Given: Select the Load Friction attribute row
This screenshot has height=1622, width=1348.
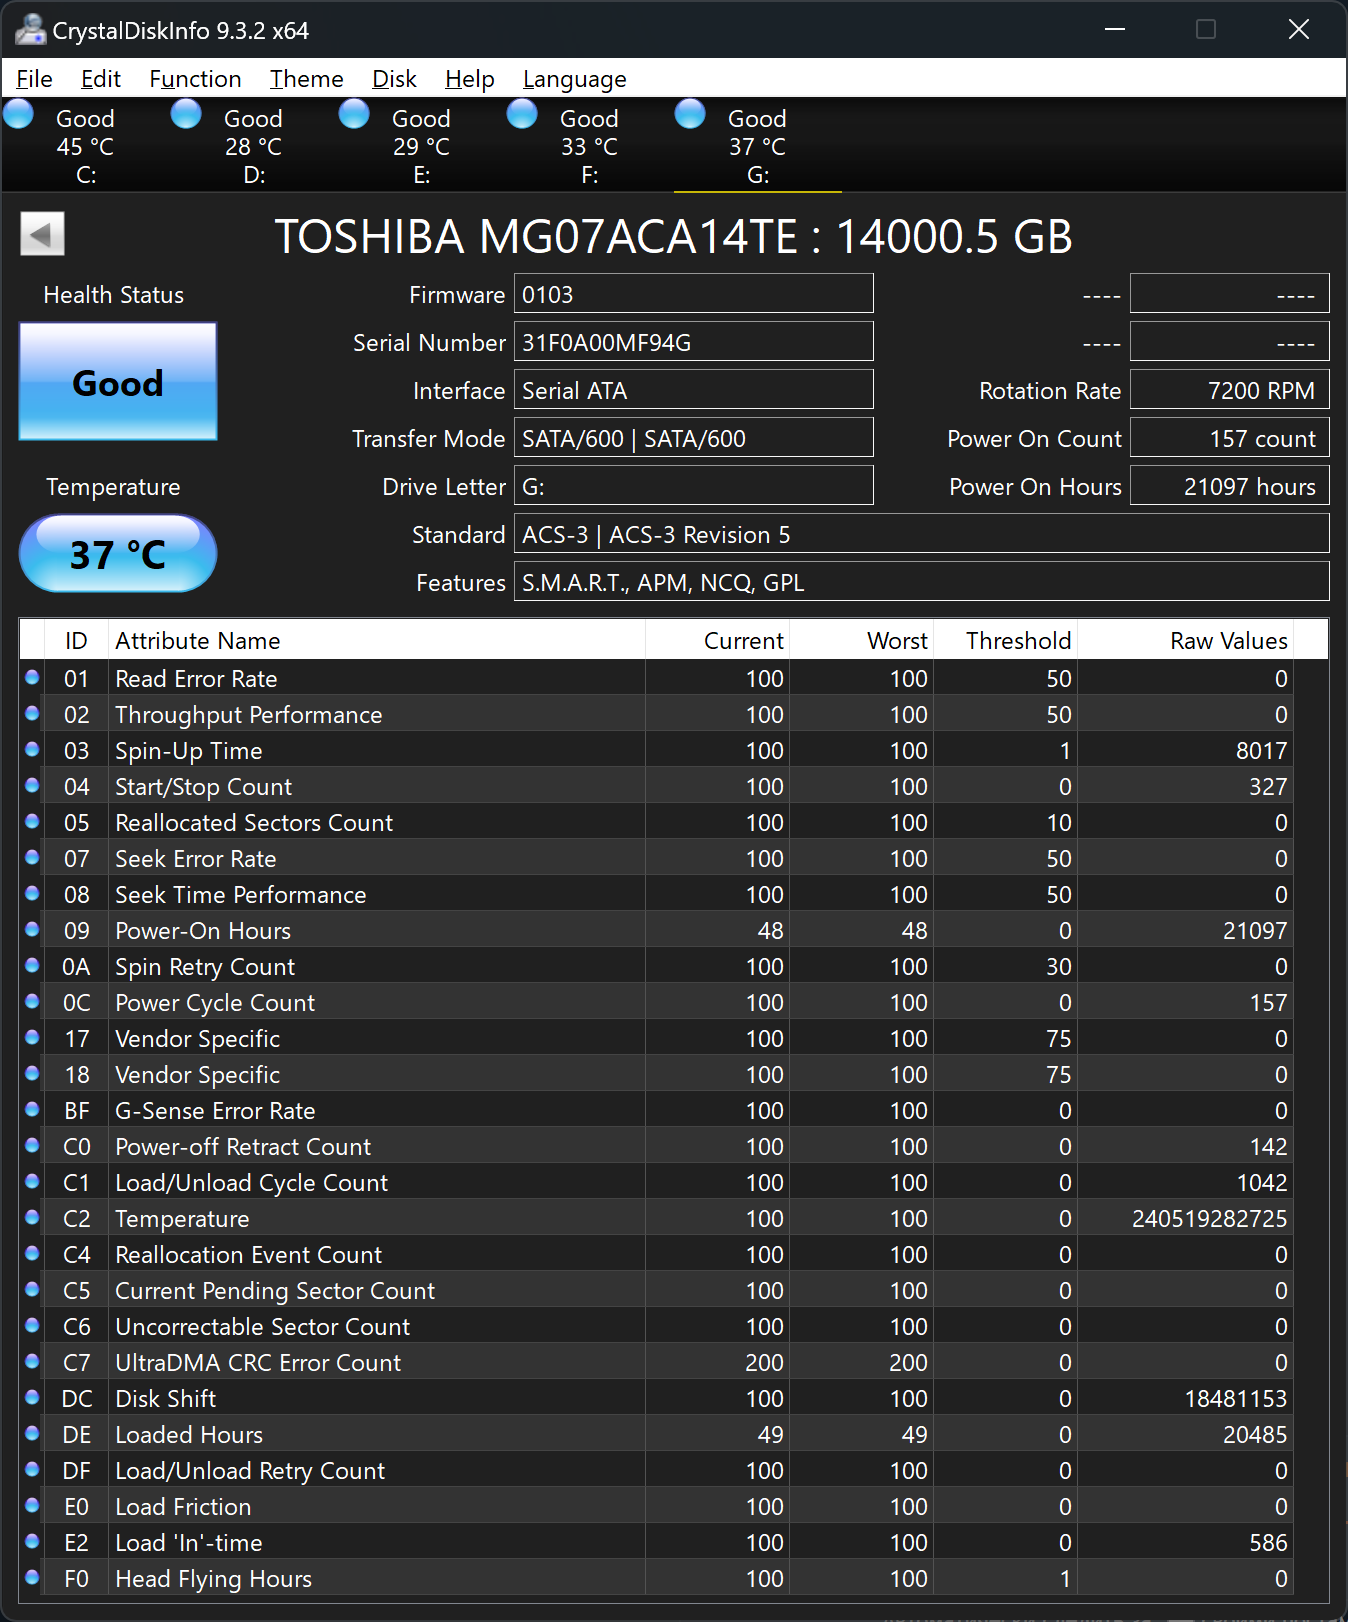Looking at the screenshot, I should [x=656, y=1506].
